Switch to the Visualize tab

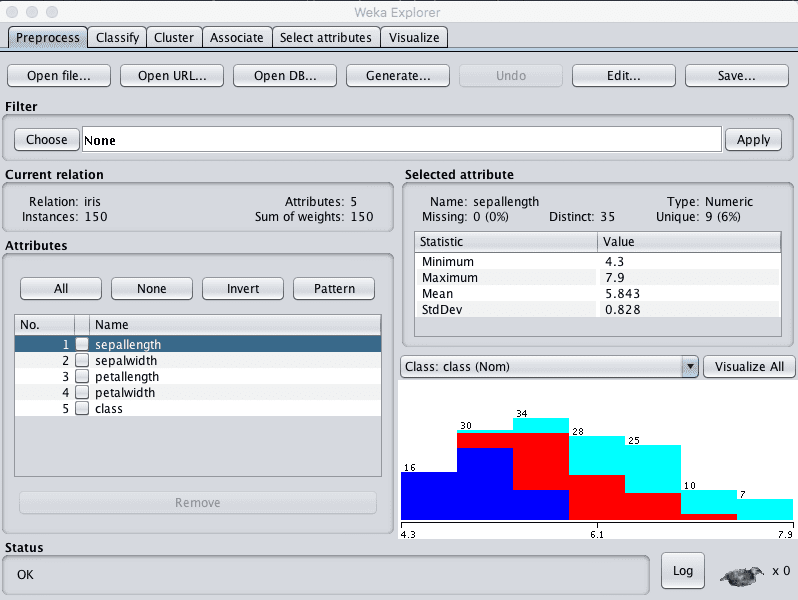pos(414,38)
